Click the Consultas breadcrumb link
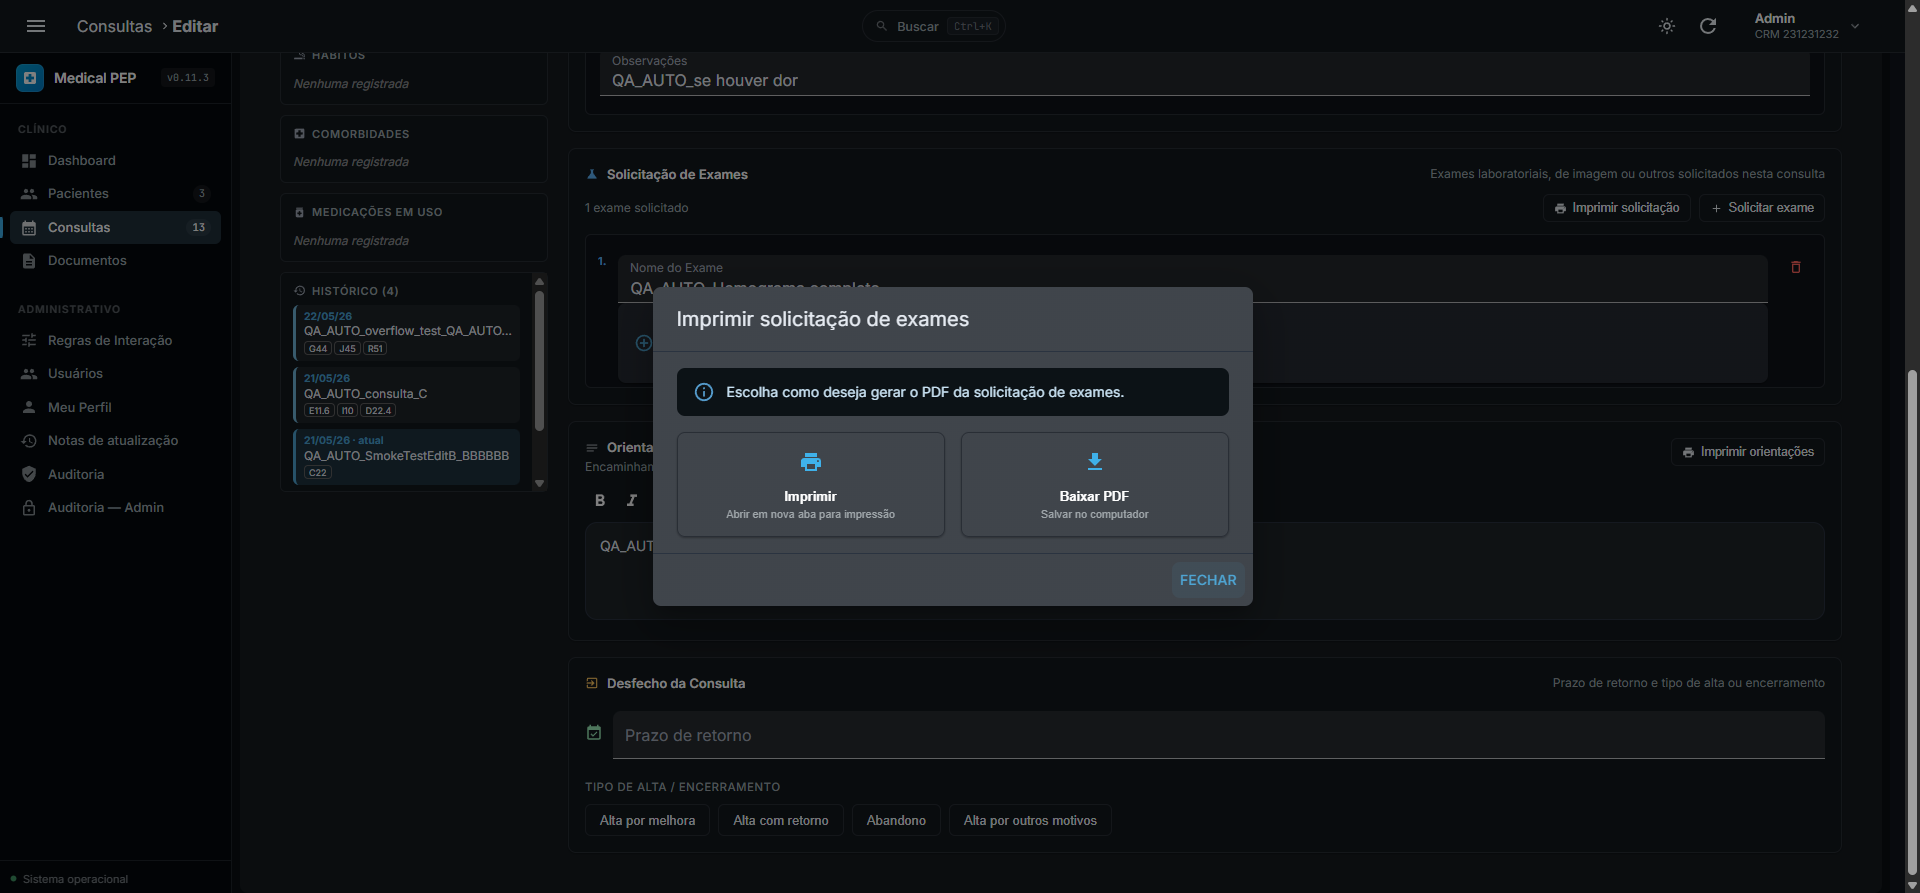The width and height of the screenshot is (1920, 893). [114, 26]
